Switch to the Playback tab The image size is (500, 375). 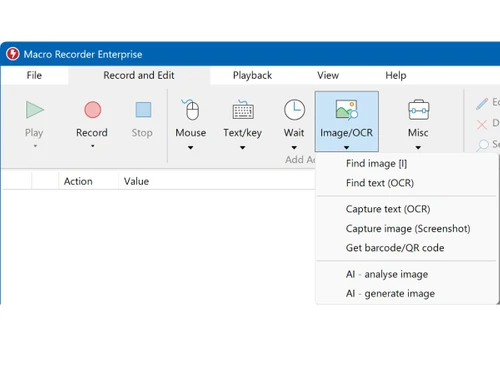(252, 75)
